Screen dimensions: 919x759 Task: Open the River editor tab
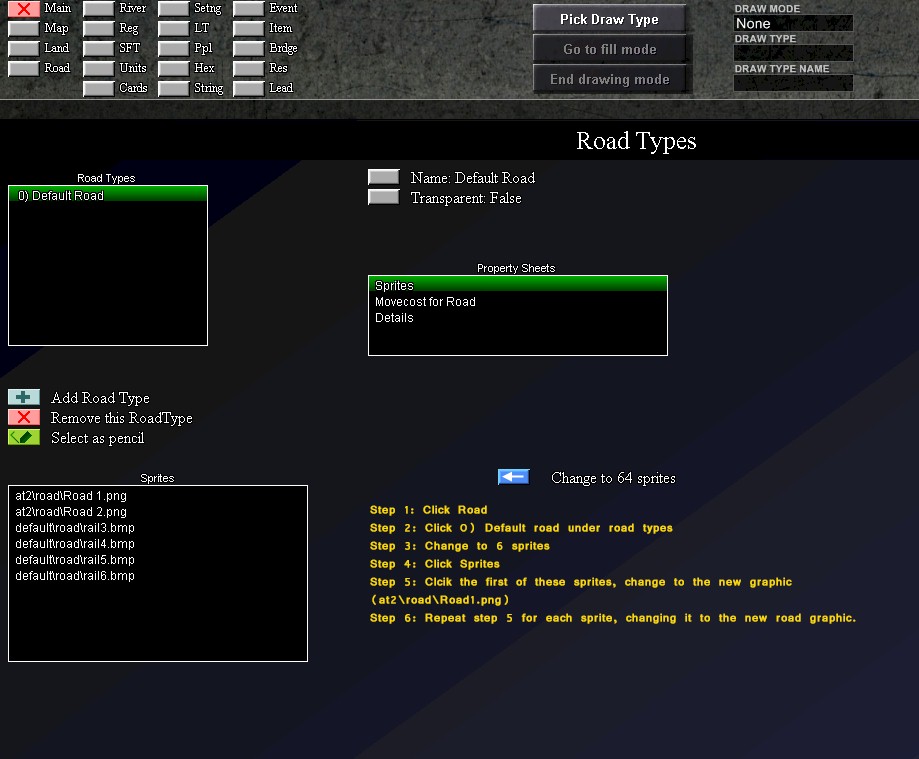[x=98, y=9]
